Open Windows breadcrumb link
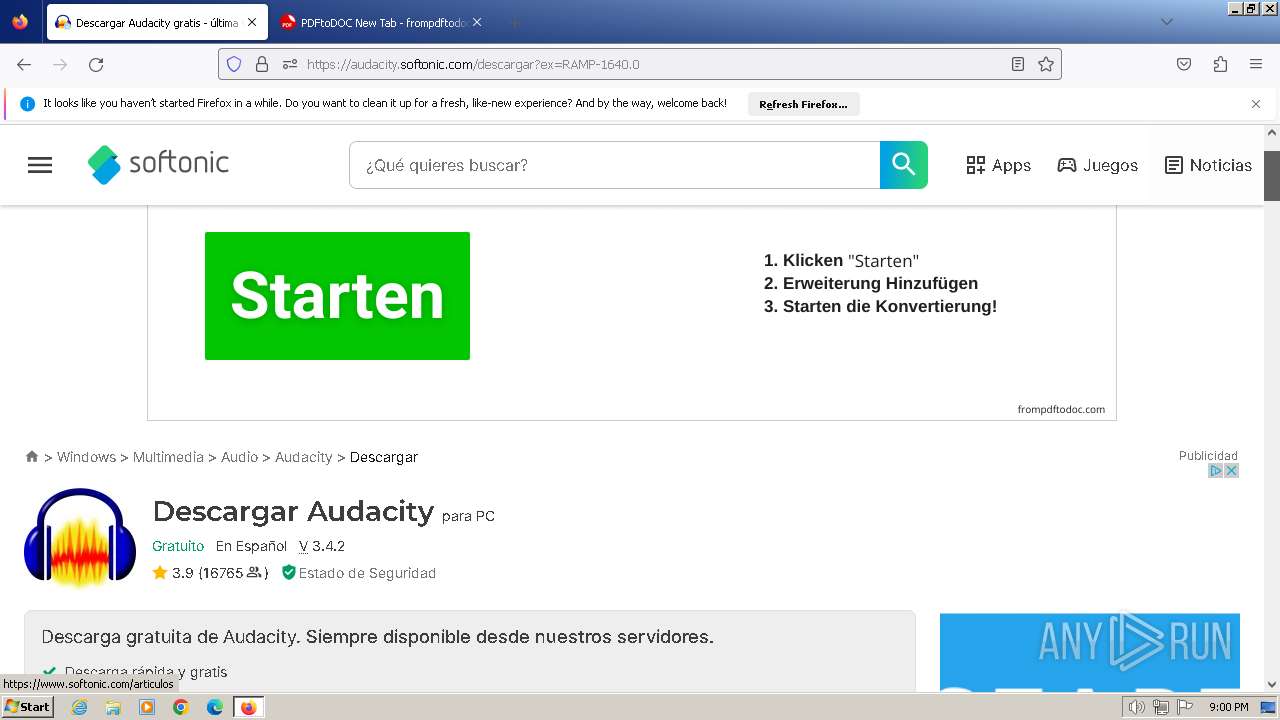1280x720 pixels. (x=86, y=457)
